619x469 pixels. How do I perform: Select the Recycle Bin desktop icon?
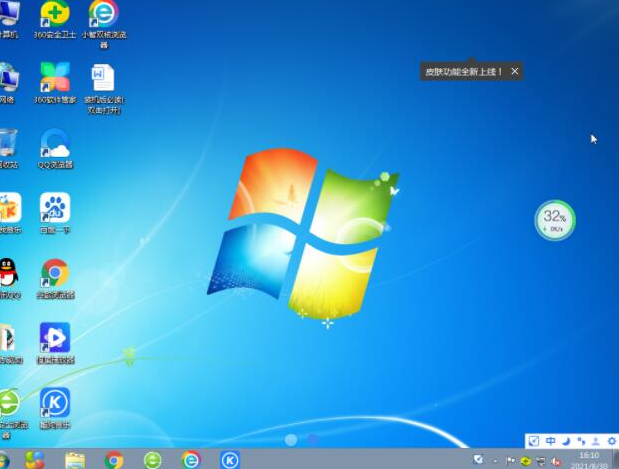8,143
